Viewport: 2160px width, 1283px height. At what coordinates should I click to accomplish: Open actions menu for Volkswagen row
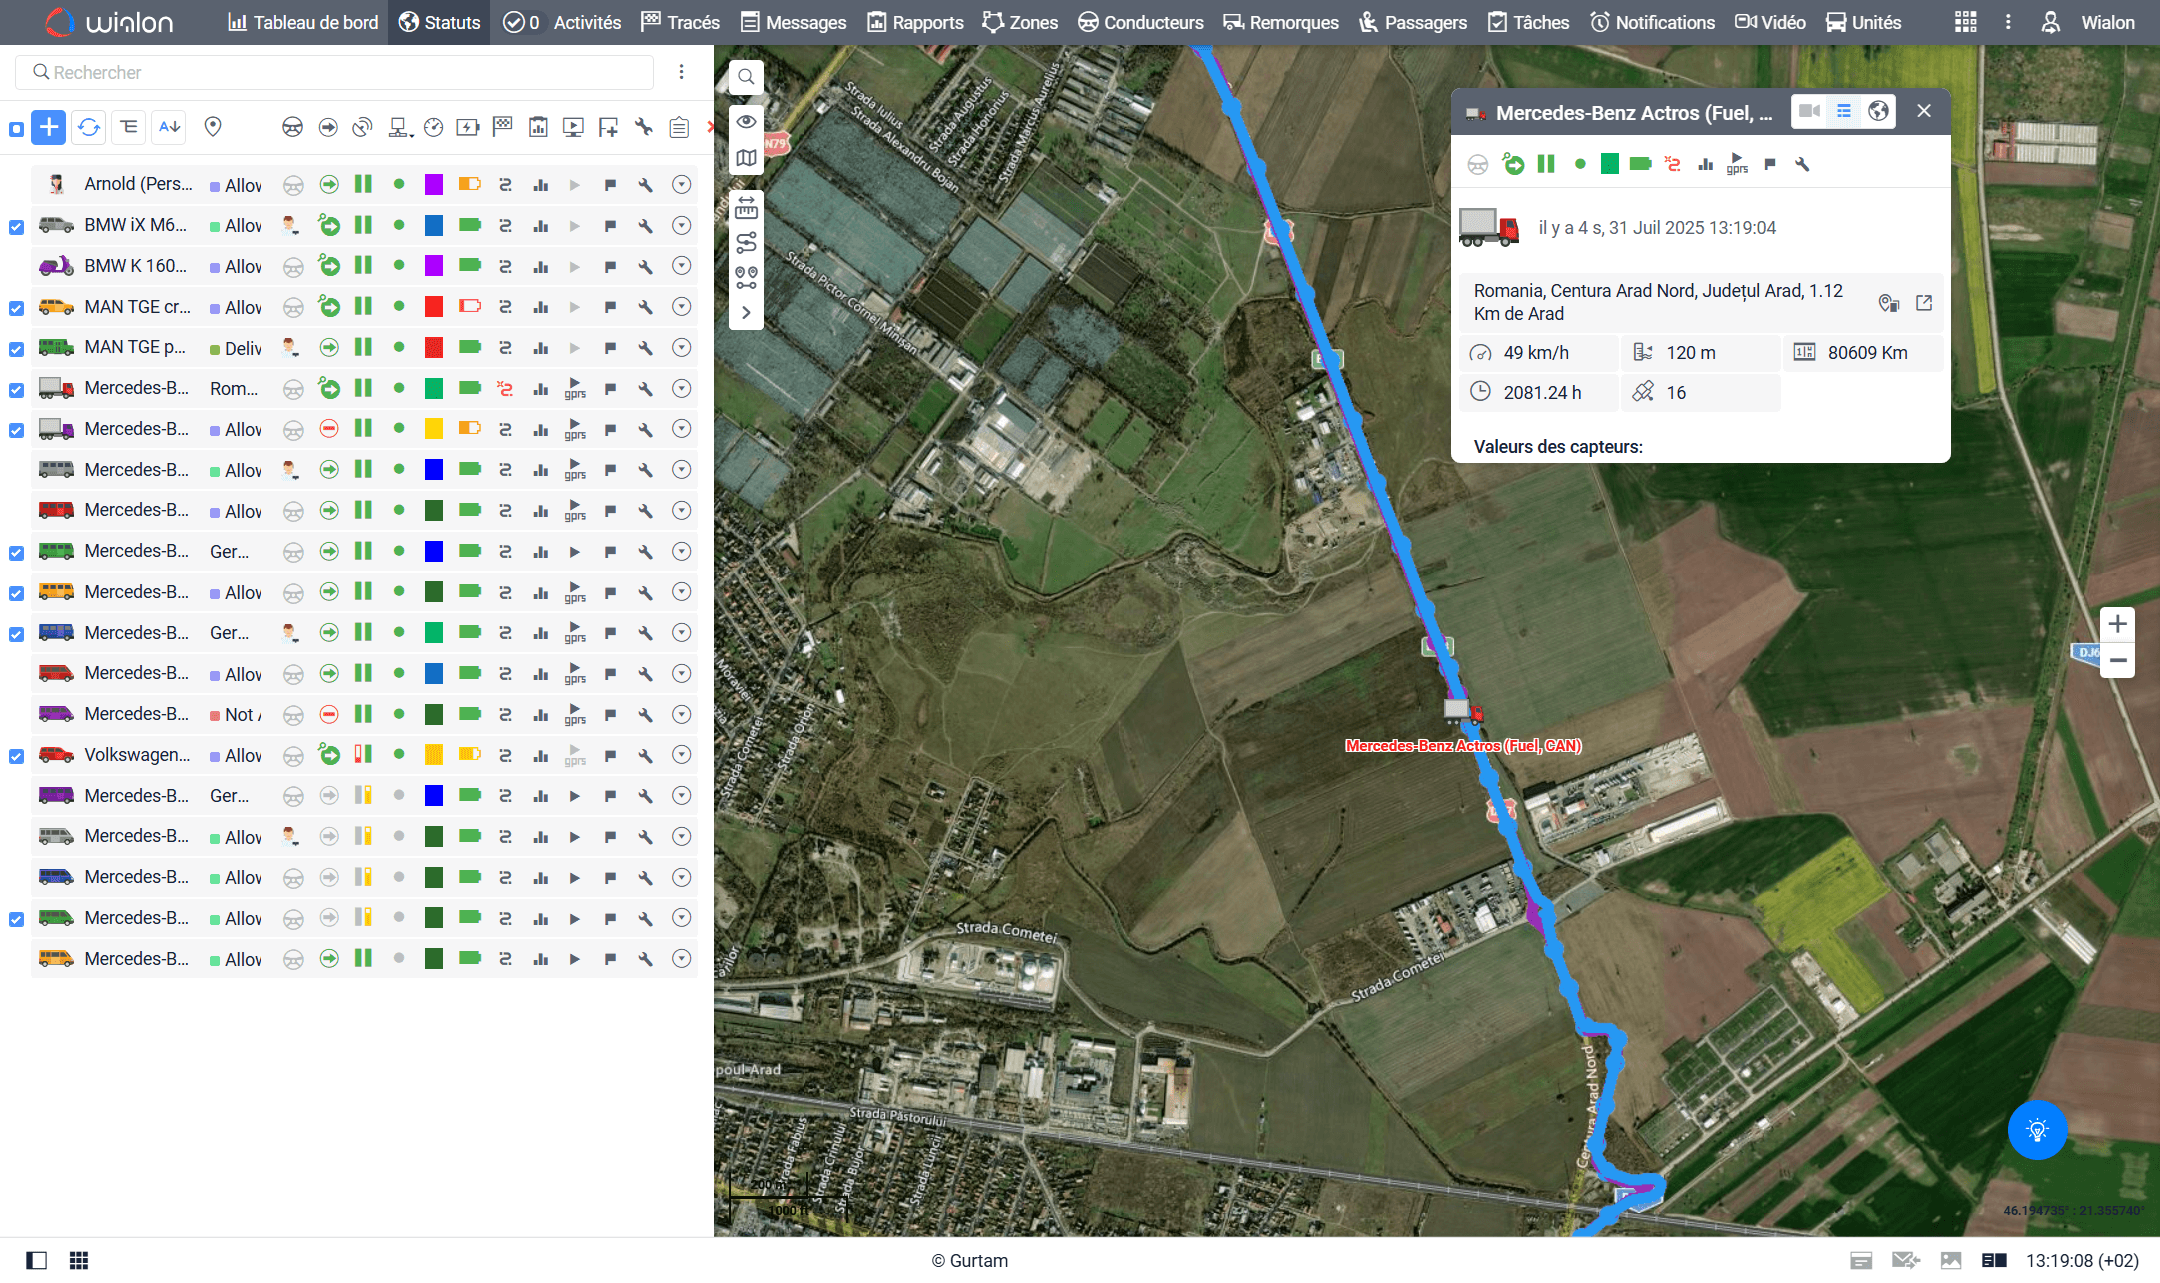coord(682,754)
